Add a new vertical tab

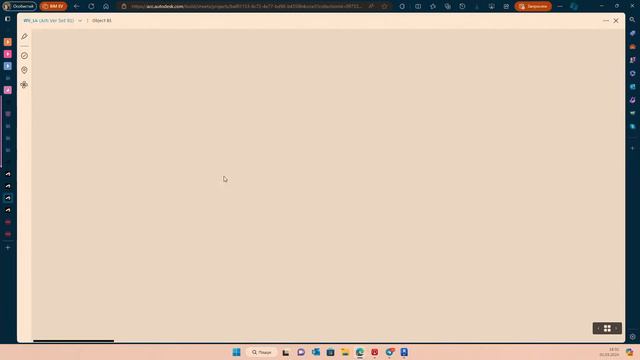click(x=8, y=248)
